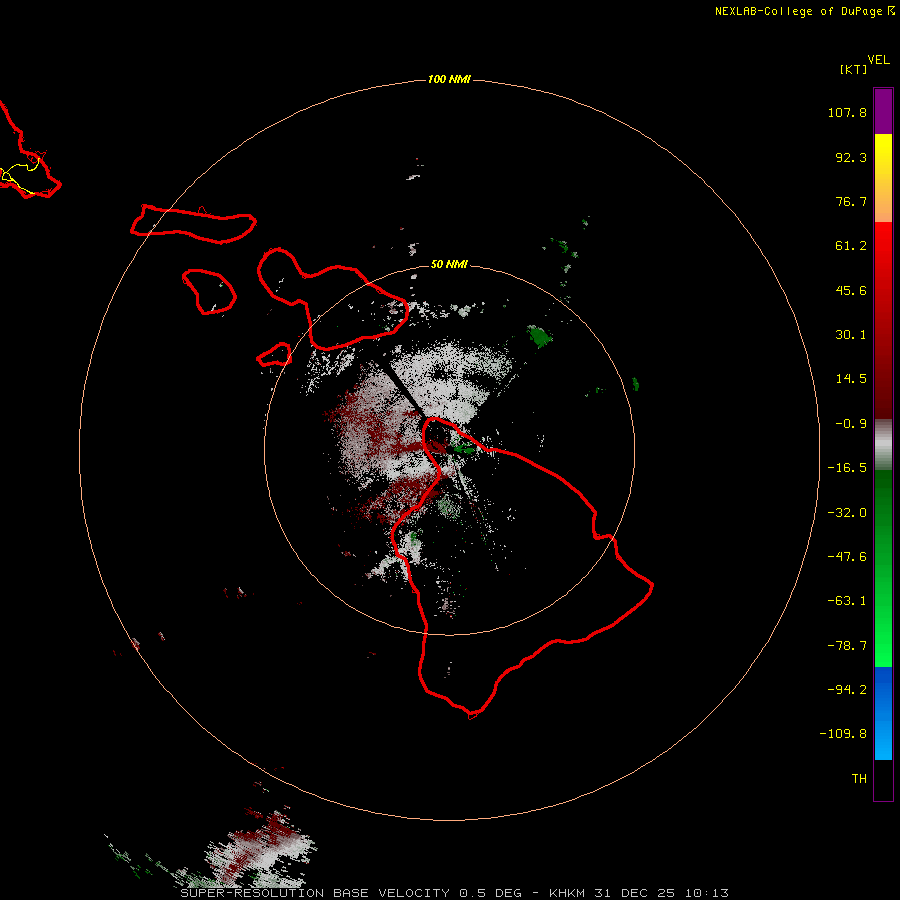Select the 14.5 velocity scale value
The height and width of the screenshot is (900, 900).
click(x=851, y=379)
